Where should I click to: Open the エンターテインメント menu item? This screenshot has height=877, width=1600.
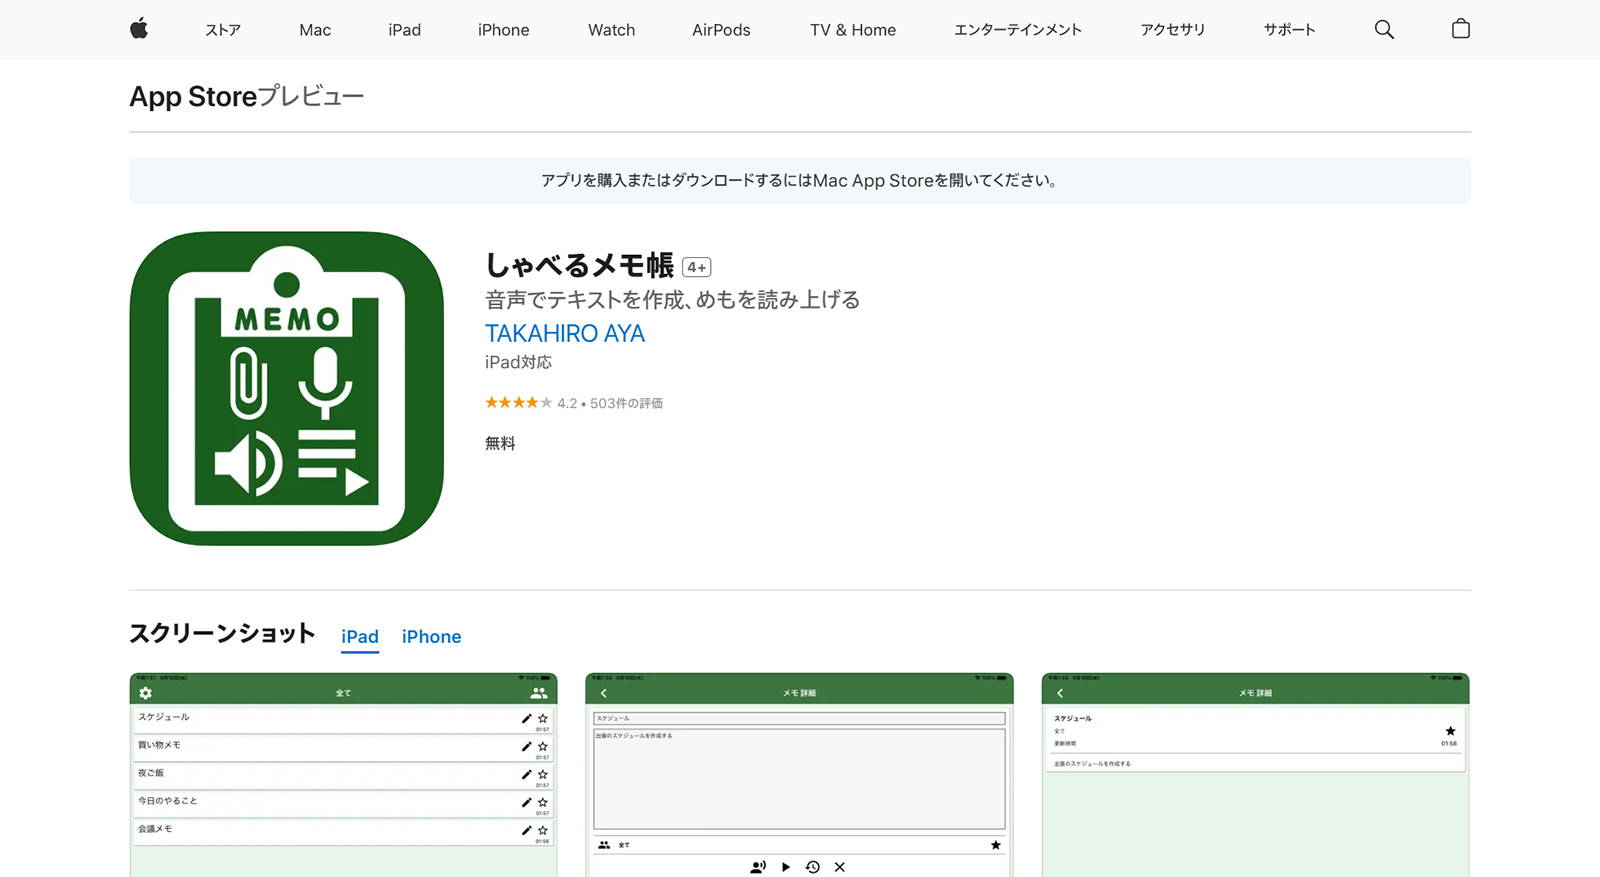pyautogui.click(x=1018, y=30)
